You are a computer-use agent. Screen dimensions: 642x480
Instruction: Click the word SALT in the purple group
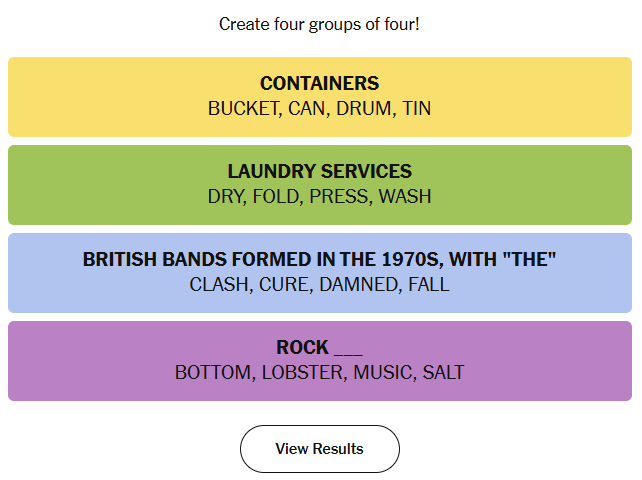tap(443, 373)
